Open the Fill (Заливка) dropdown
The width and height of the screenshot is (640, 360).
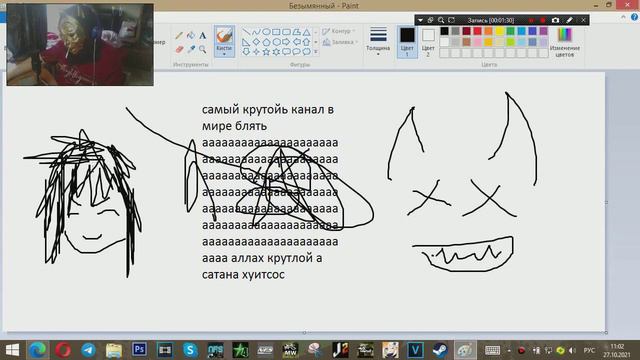pos(340,42)
